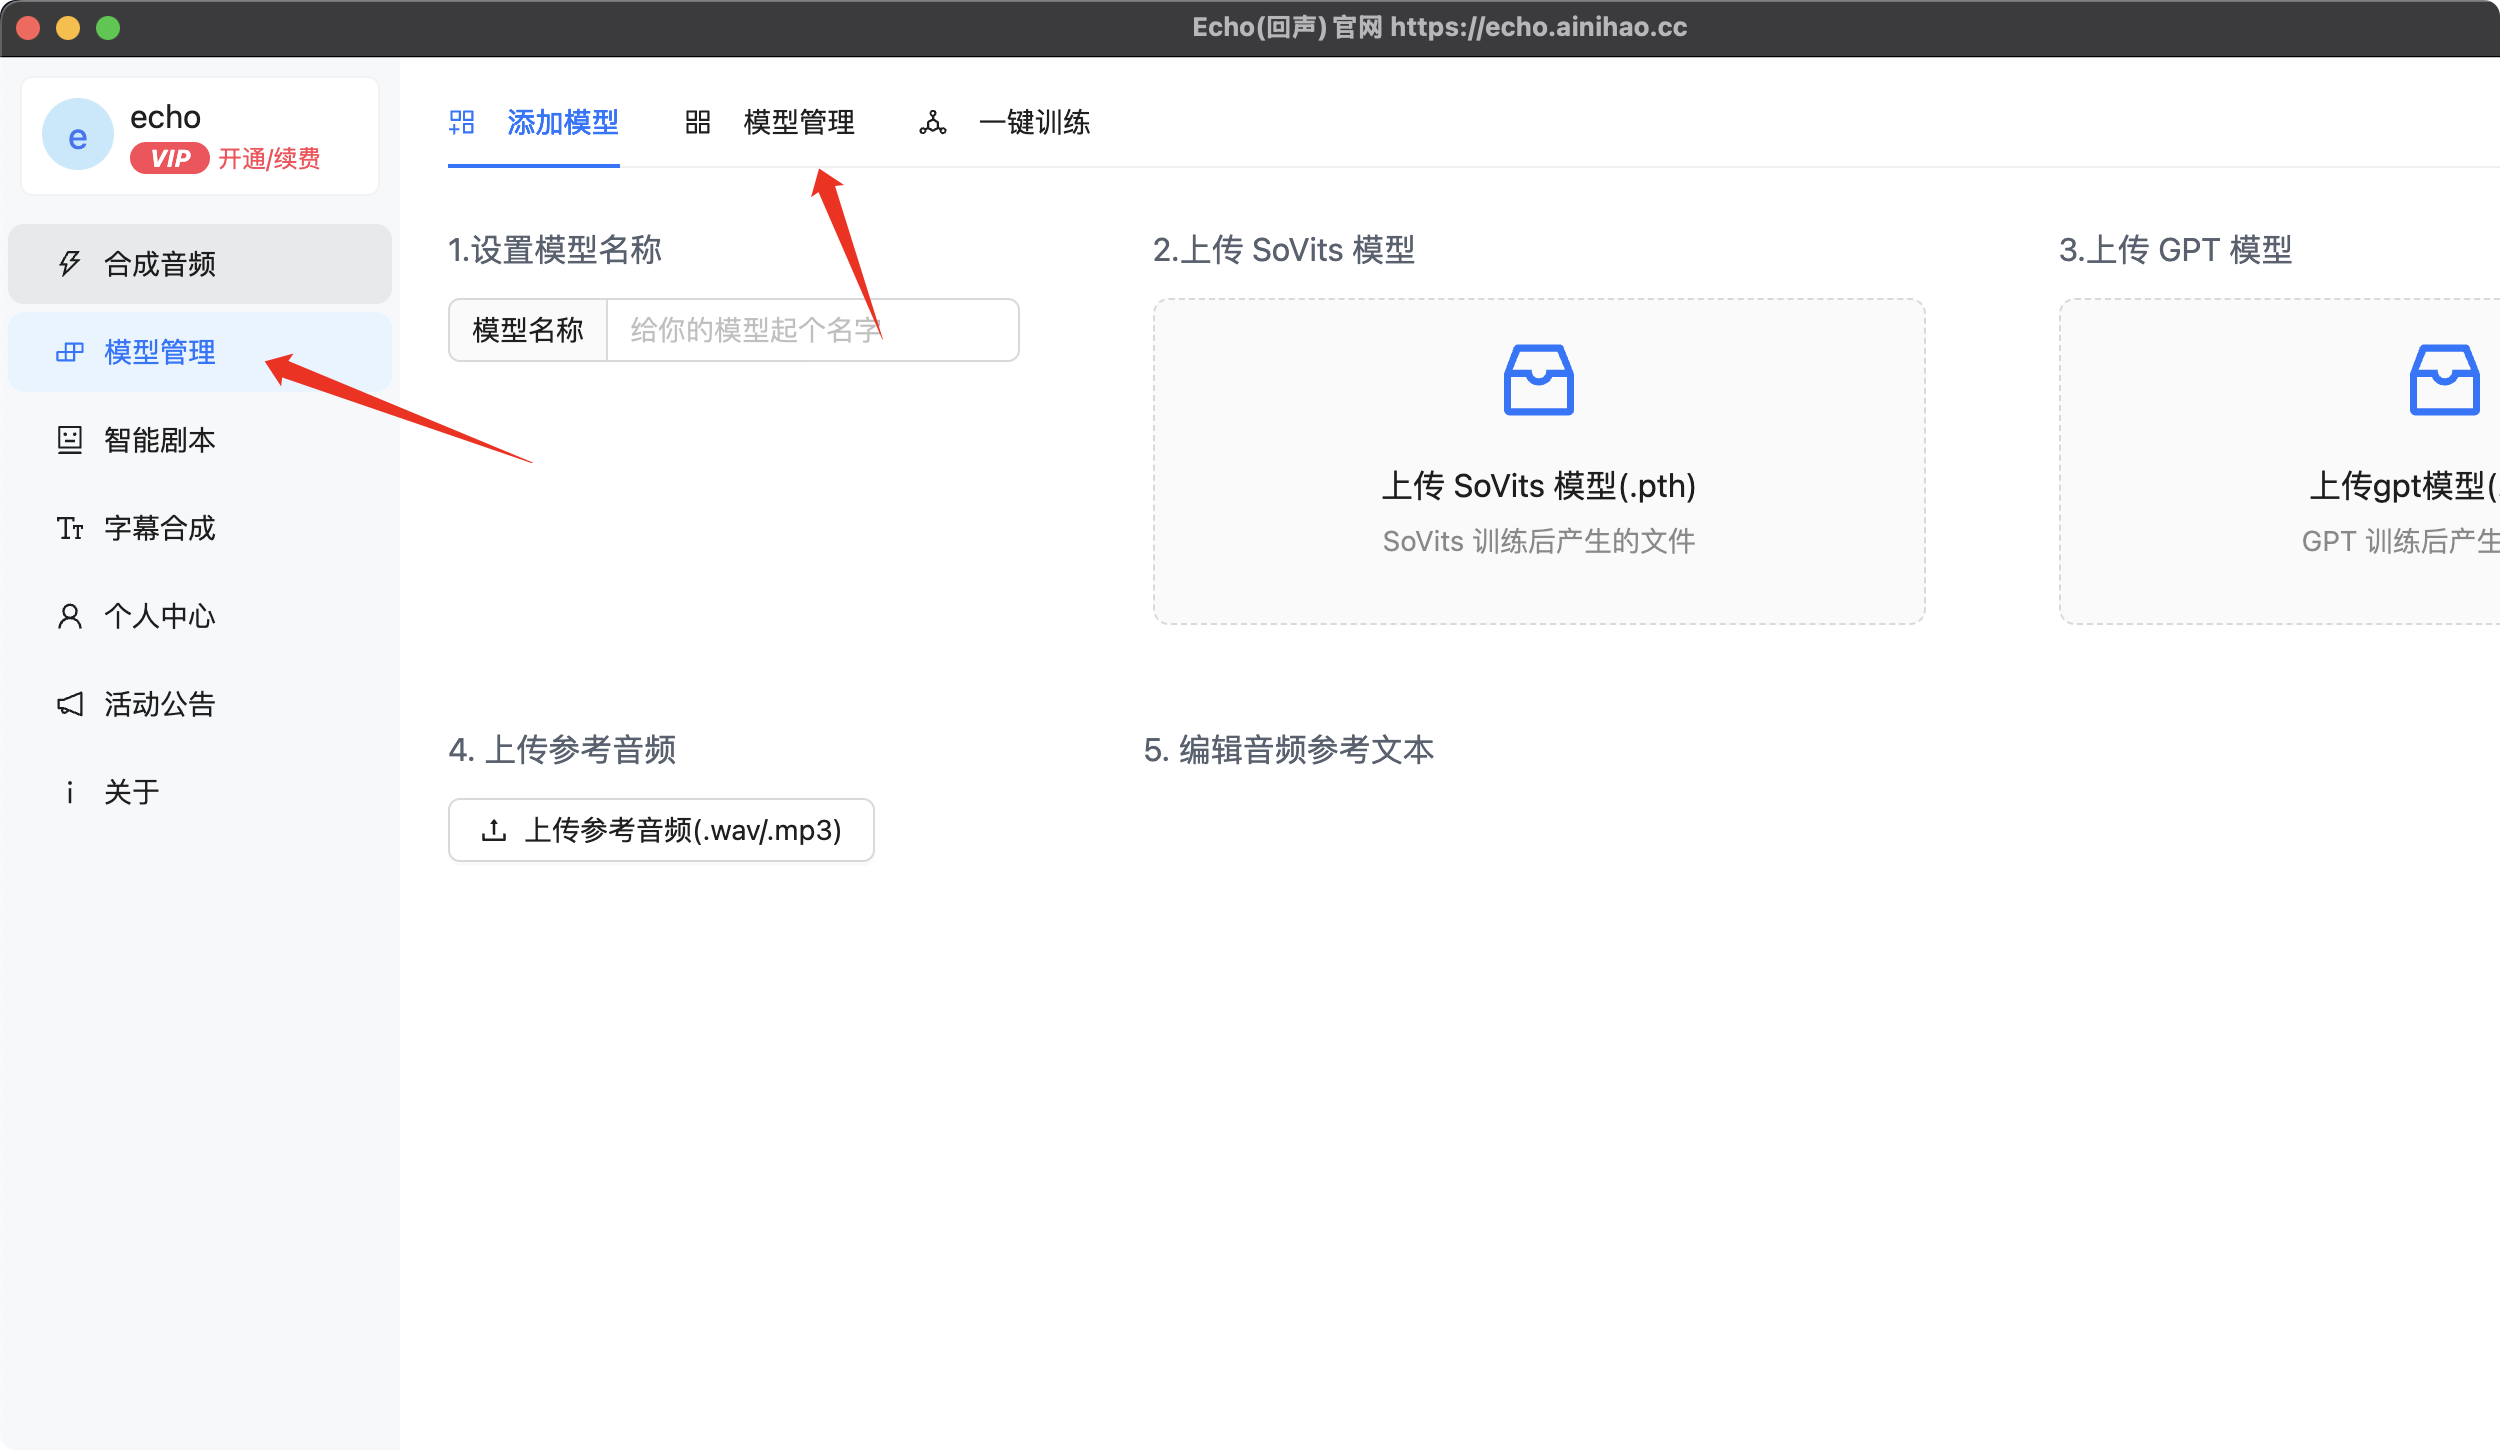Open 合成音频 in the sidebar
The width and height of the screenshot is (2500, 1450).
(x=200, y=264)
